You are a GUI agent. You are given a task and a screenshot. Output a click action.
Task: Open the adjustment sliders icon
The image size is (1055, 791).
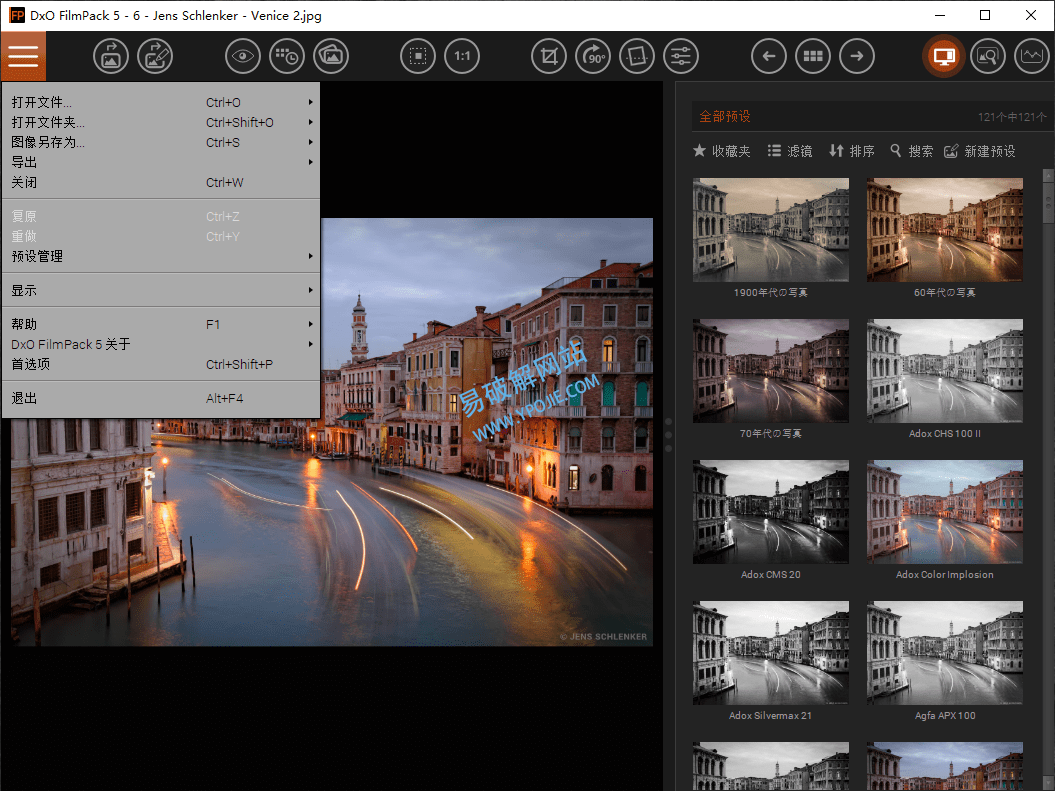(x=681, y=56)
